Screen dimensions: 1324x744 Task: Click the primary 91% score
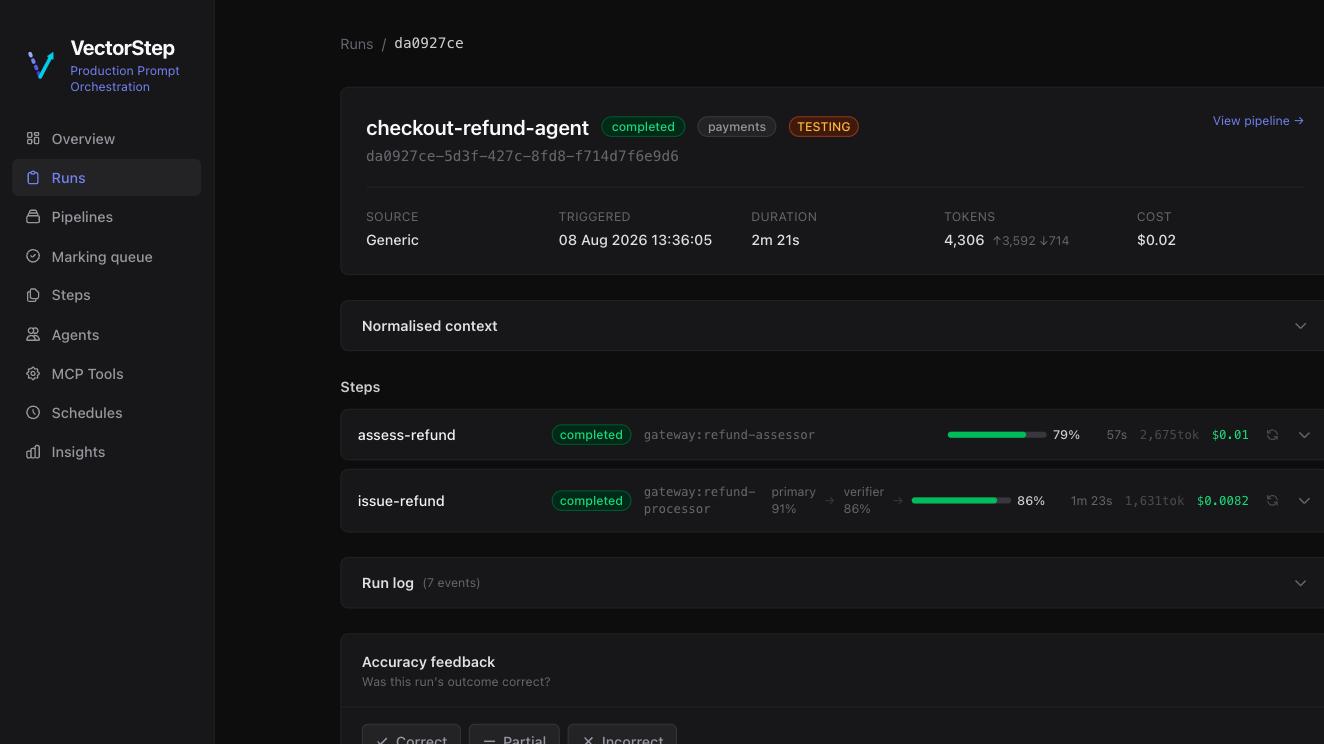coord(794,500)
